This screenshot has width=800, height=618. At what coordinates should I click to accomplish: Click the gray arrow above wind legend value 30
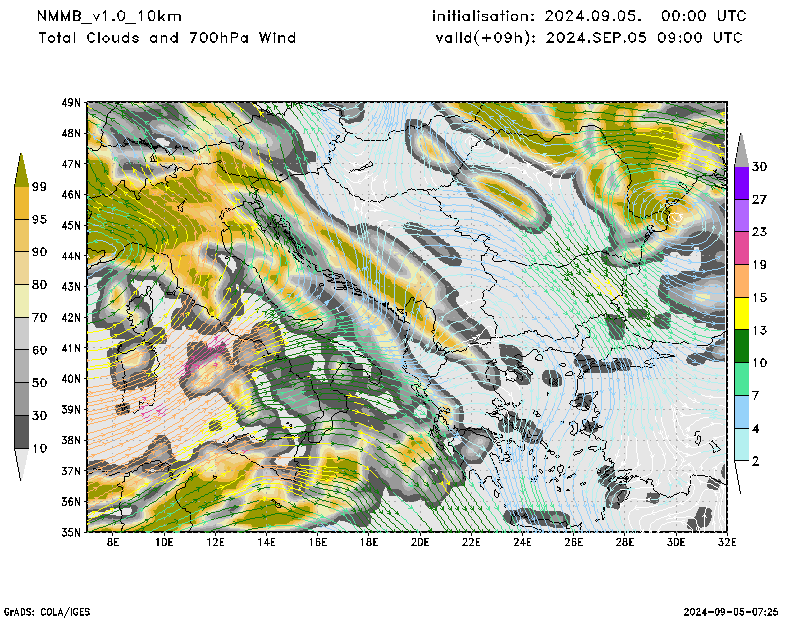click(x=741, y=150)
